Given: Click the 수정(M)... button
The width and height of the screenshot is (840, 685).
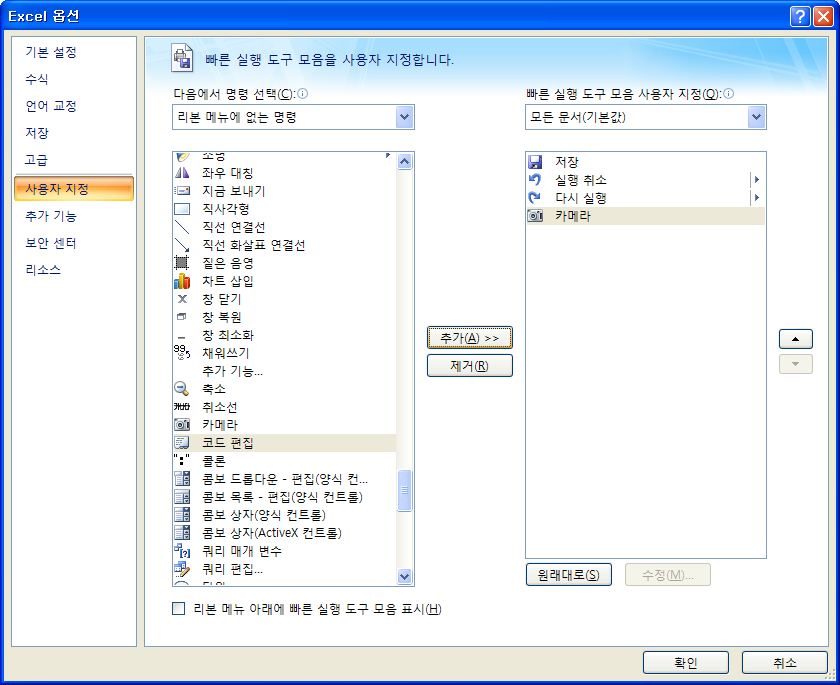Looking at the screenshot, I should tap(668, 575).
